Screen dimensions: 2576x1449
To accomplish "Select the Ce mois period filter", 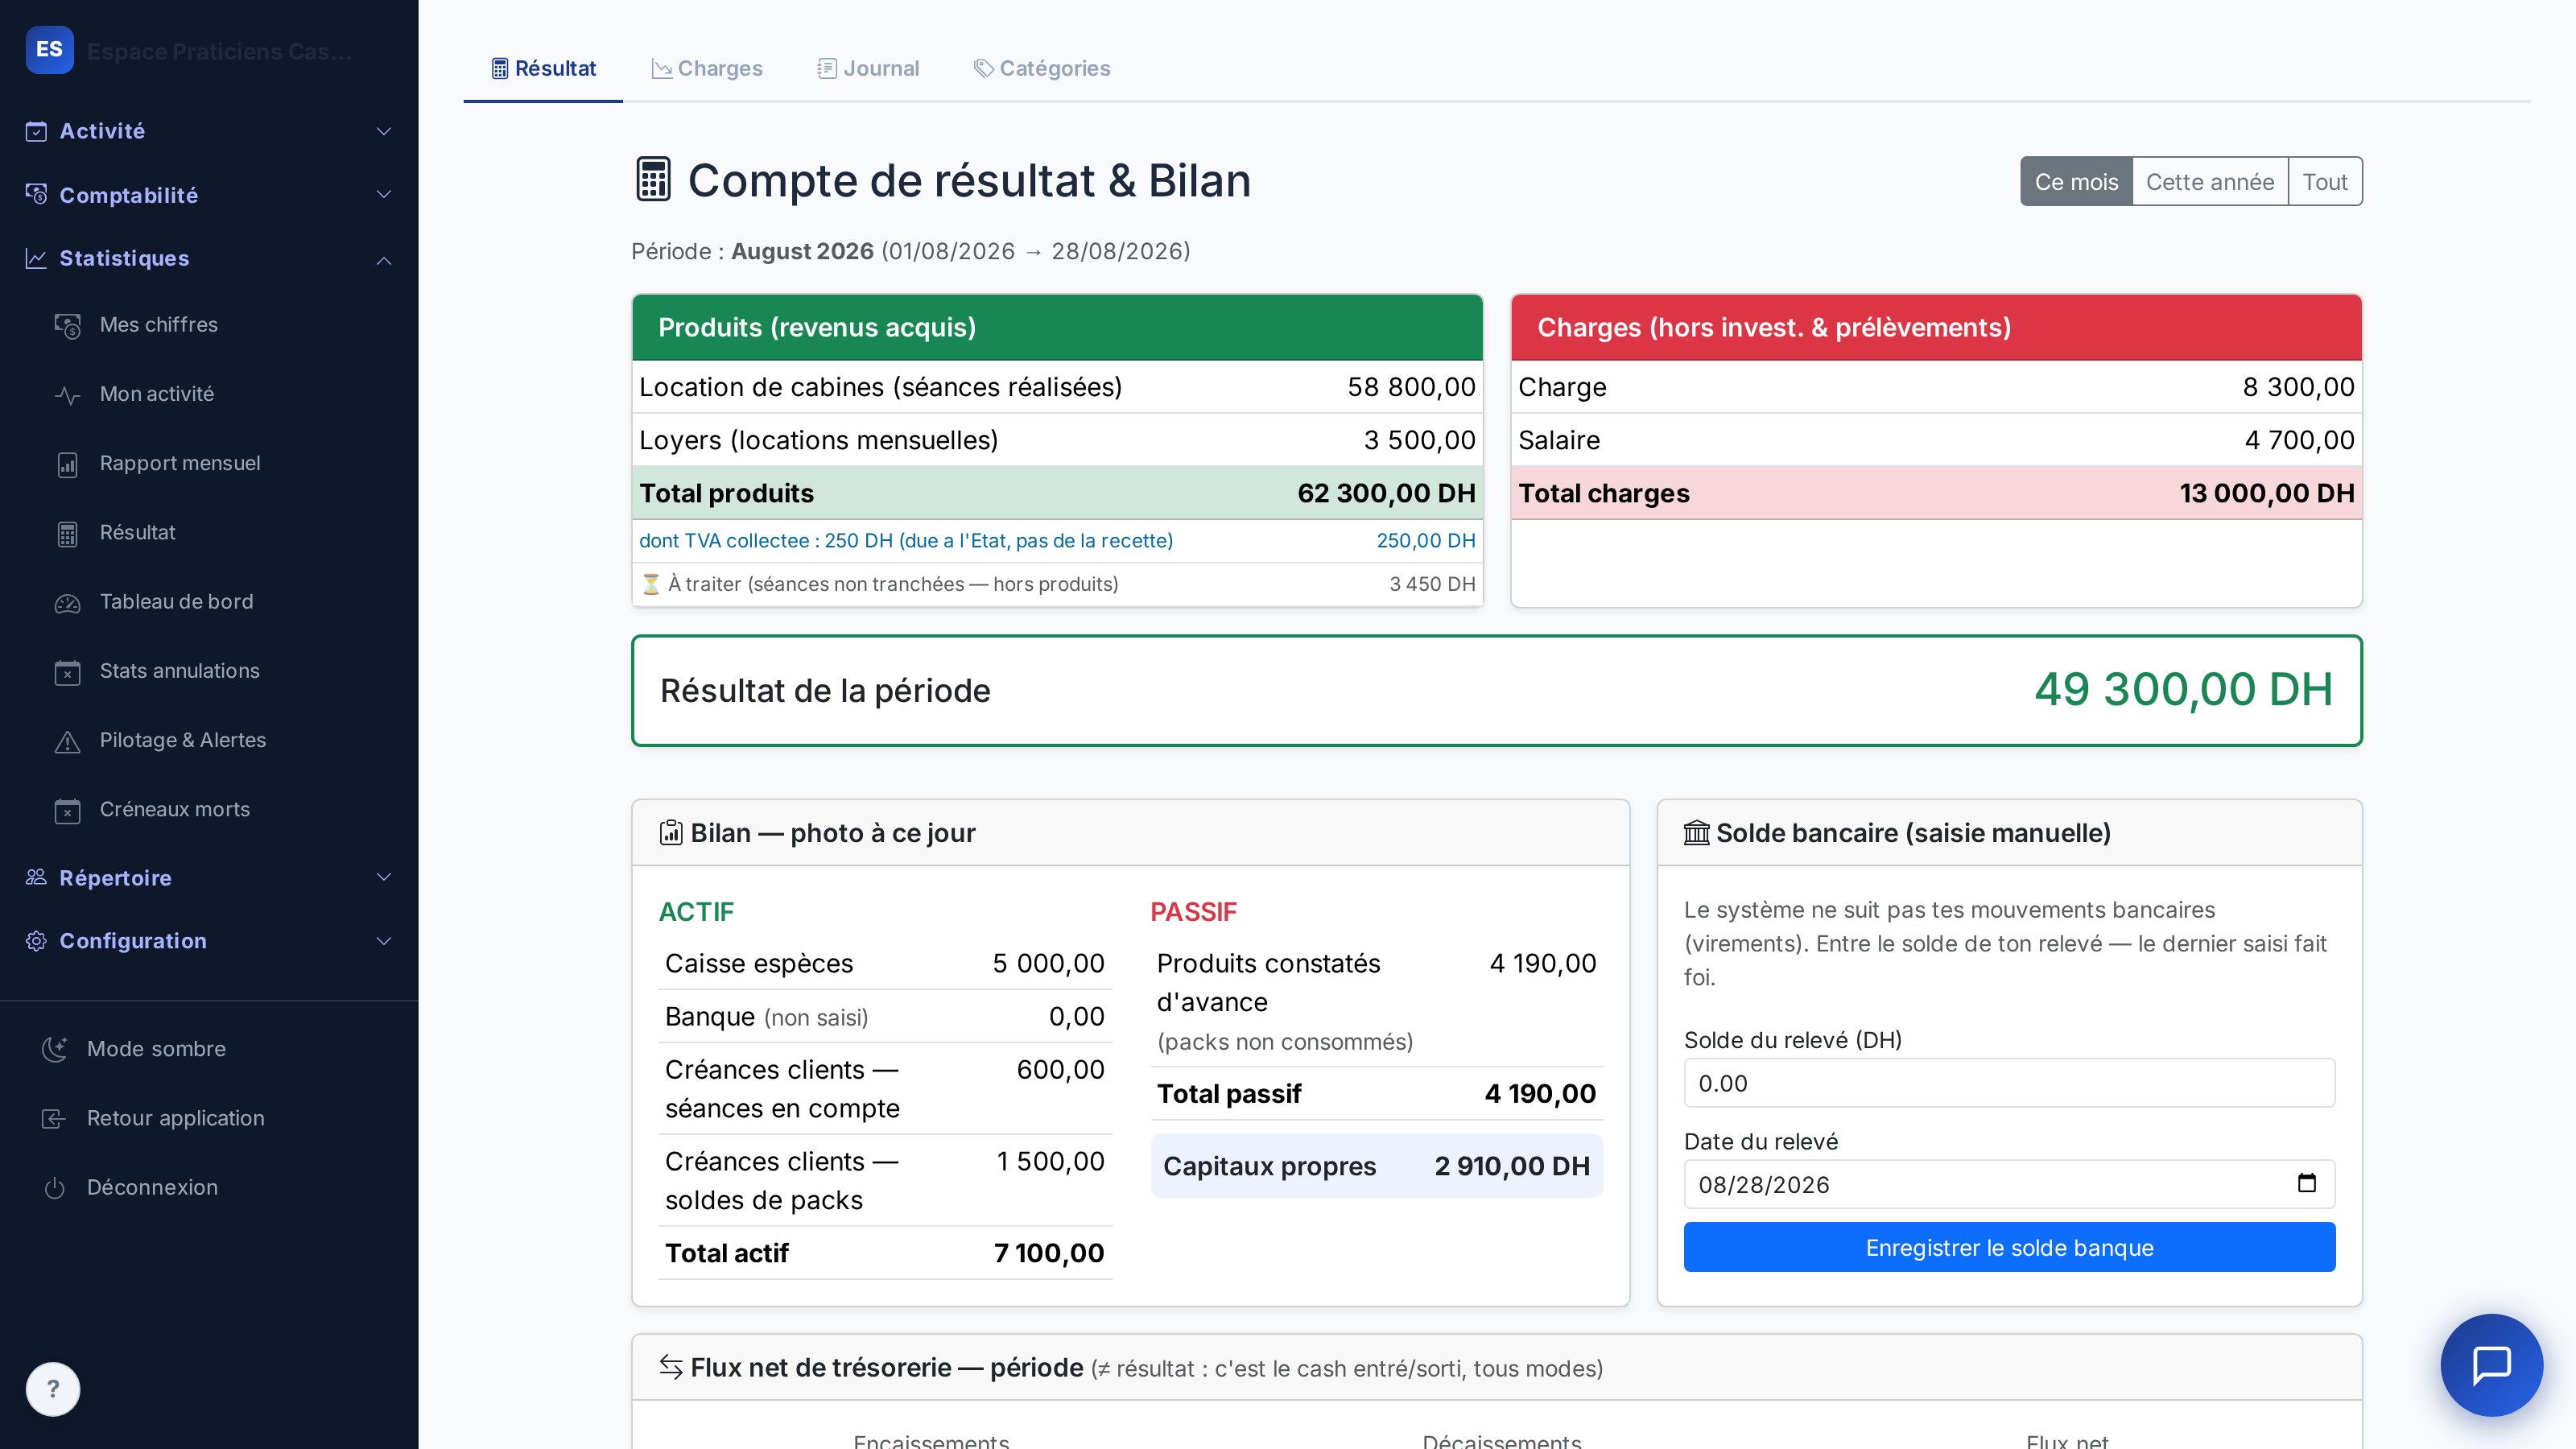I will (2076, 181).
